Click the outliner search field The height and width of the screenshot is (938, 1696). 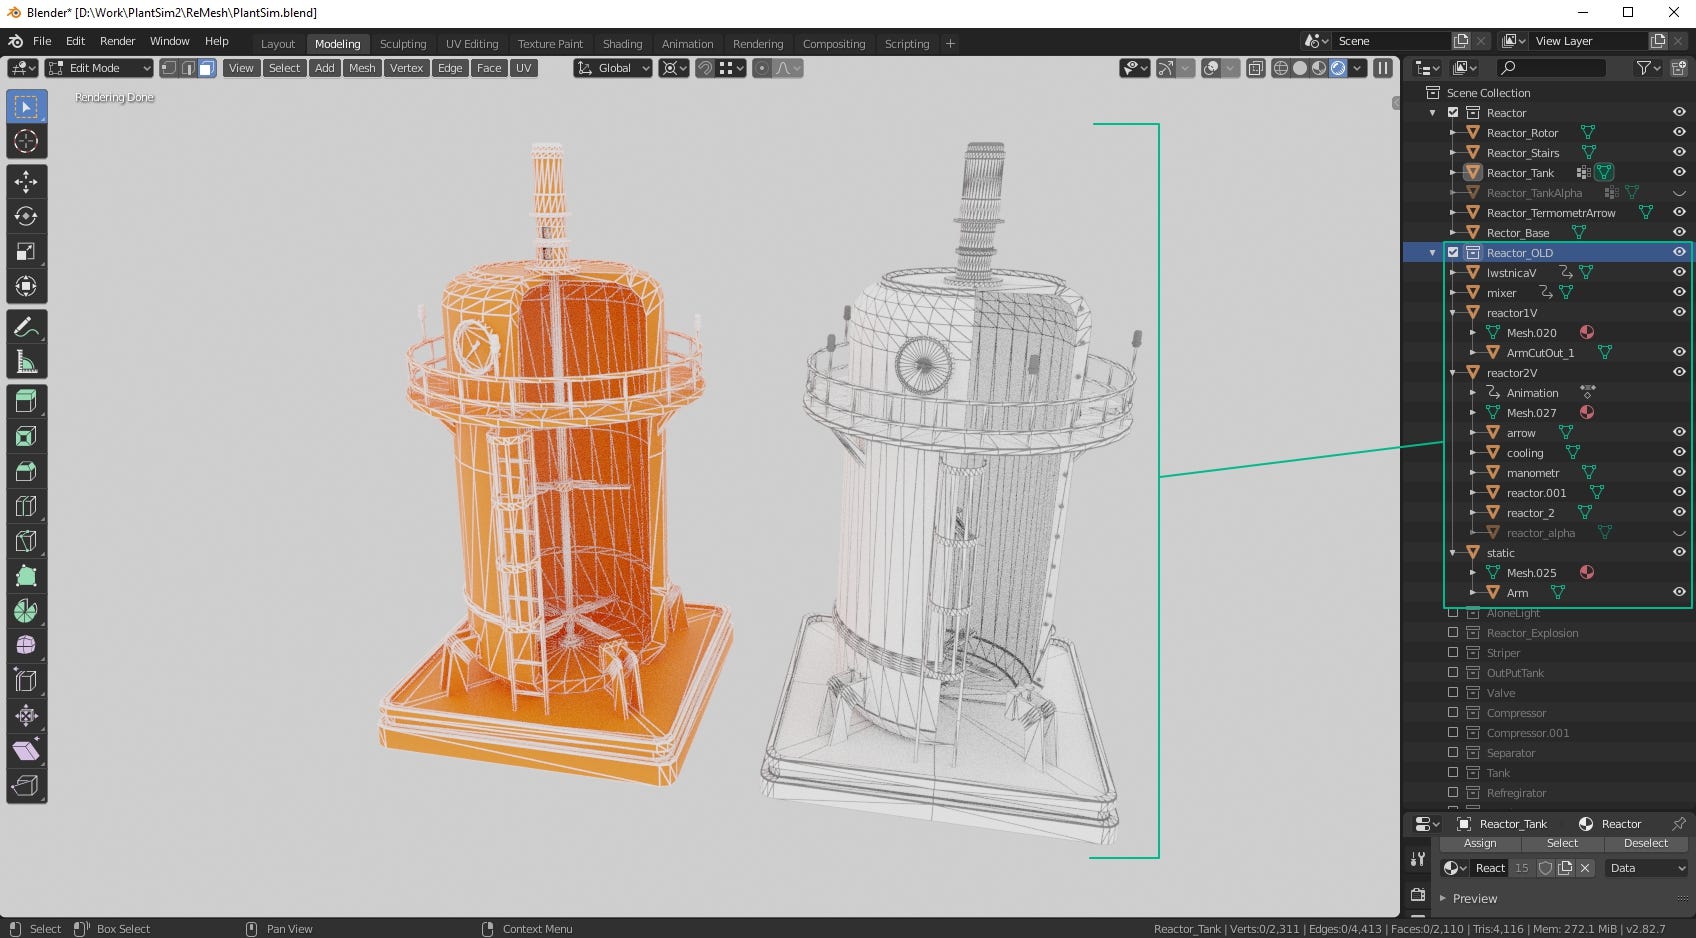(1551, 68)
